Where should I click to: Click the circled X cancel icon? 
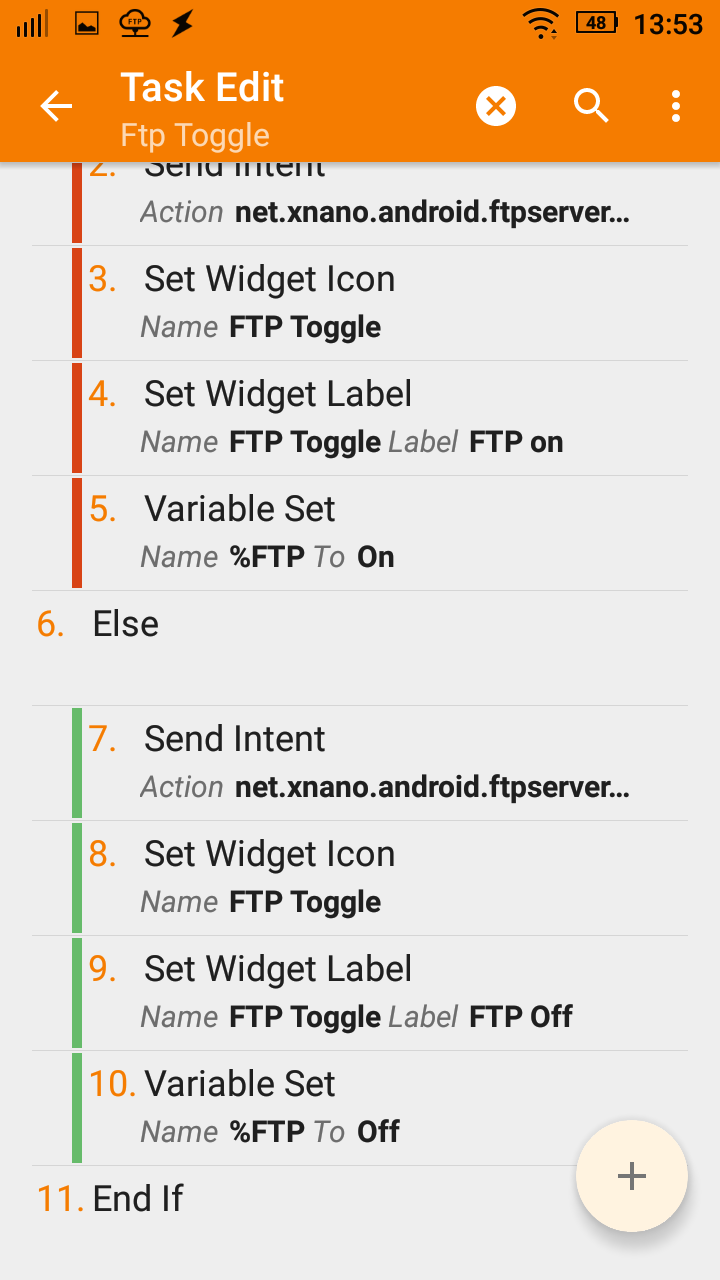[x=496, y=106]
